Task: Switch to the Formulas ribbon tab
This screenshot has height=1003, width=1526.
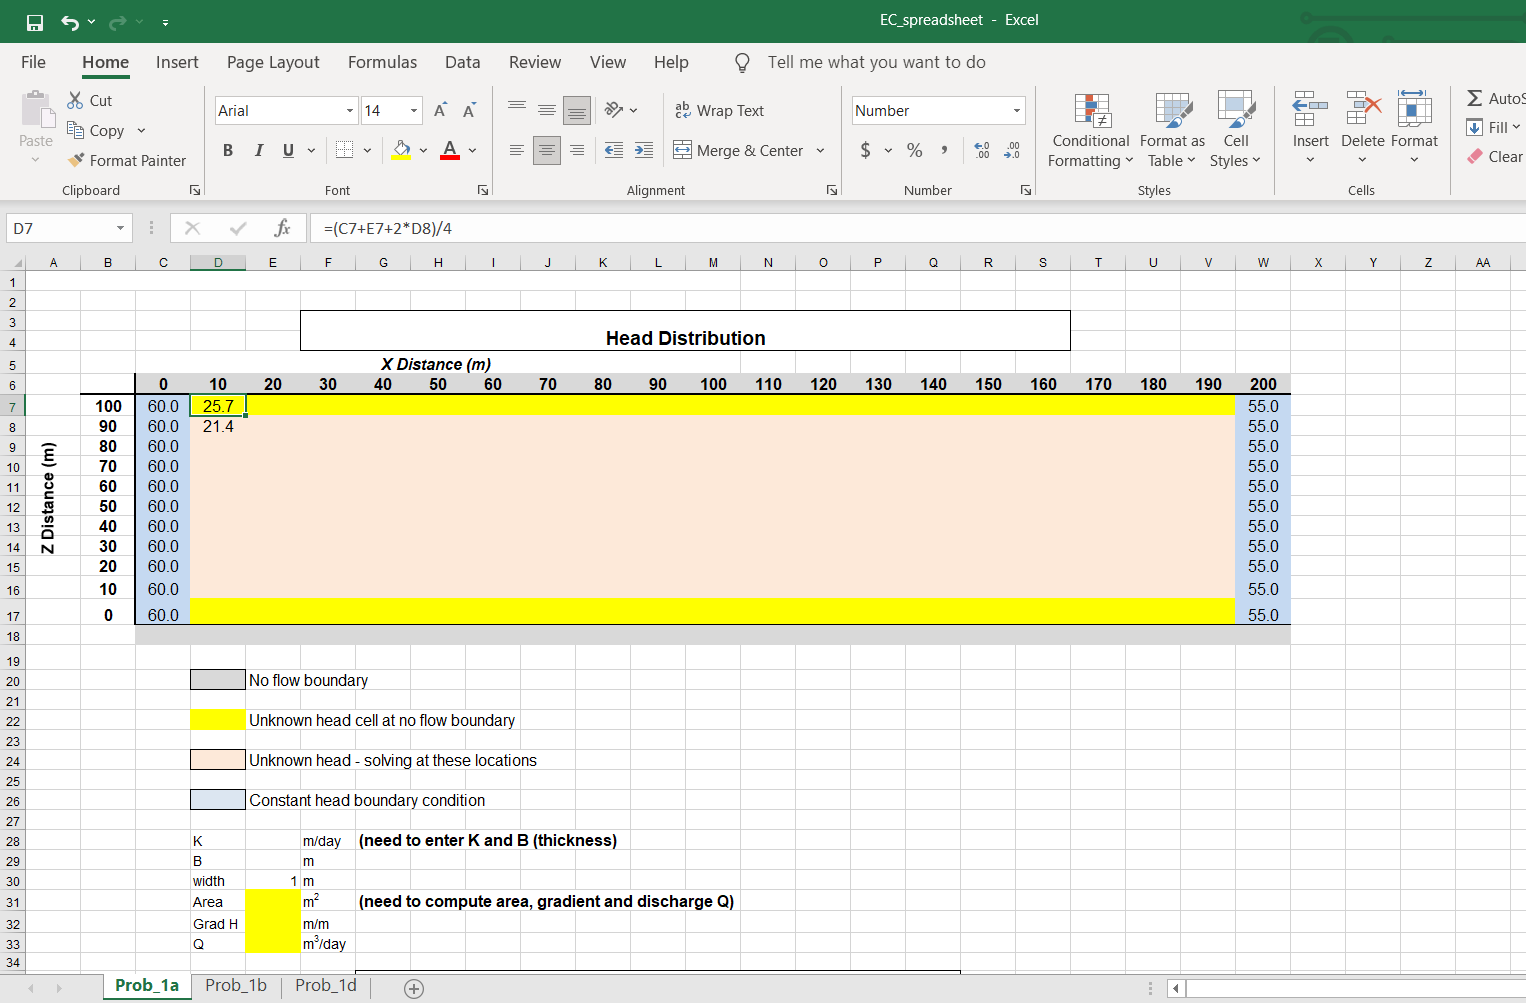Action: [382, 62]
